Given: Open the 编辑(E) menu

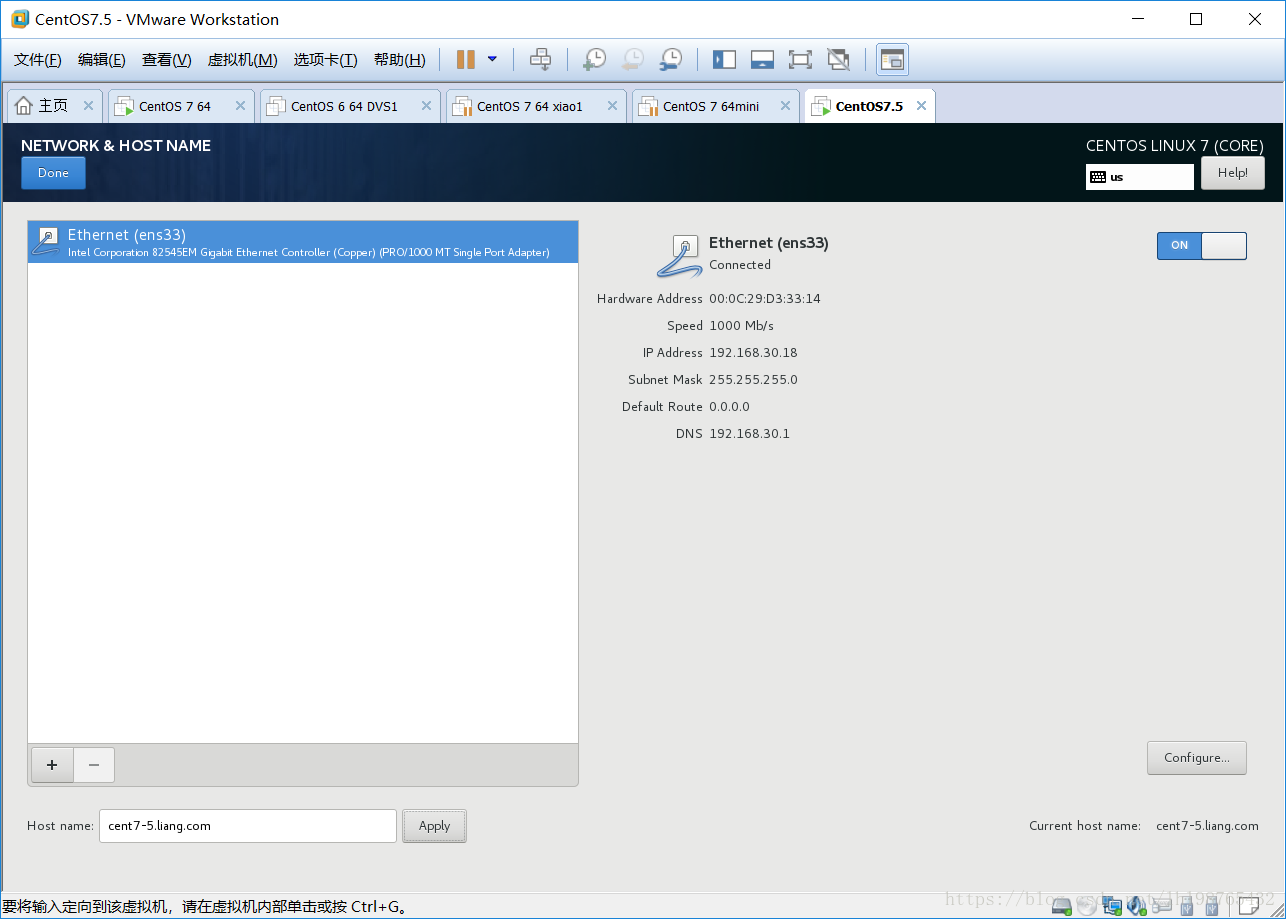Looking at the screenshot, I should point(102,60).
